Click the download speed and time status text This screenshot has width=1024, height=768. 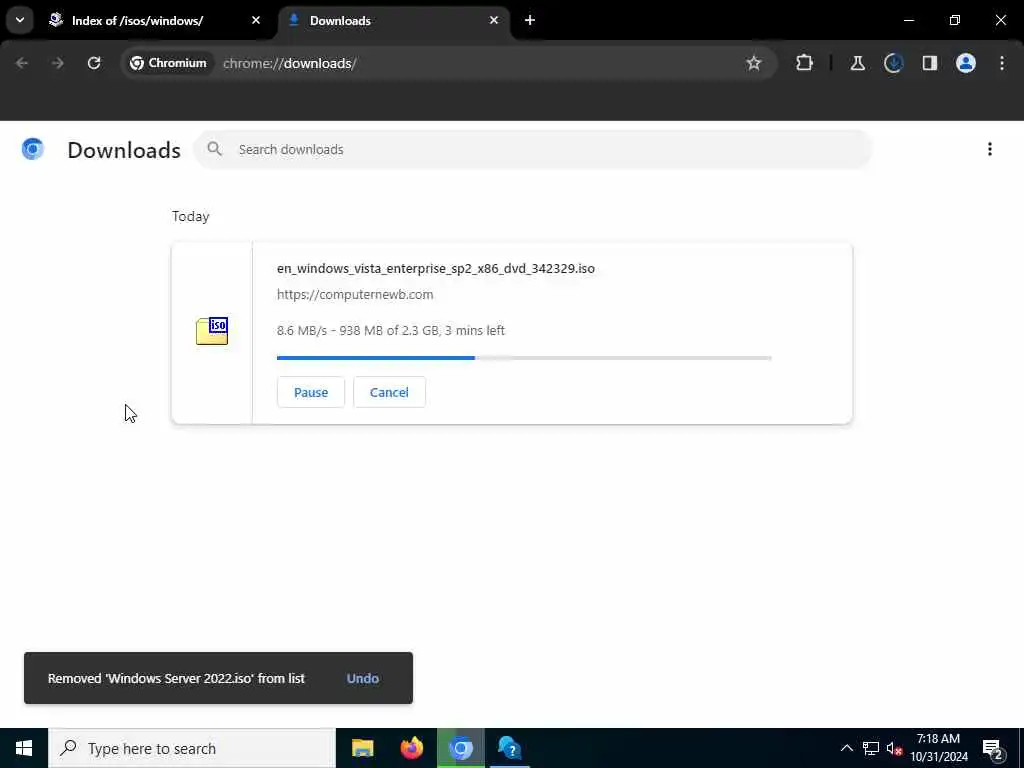(x=391, y=330)
